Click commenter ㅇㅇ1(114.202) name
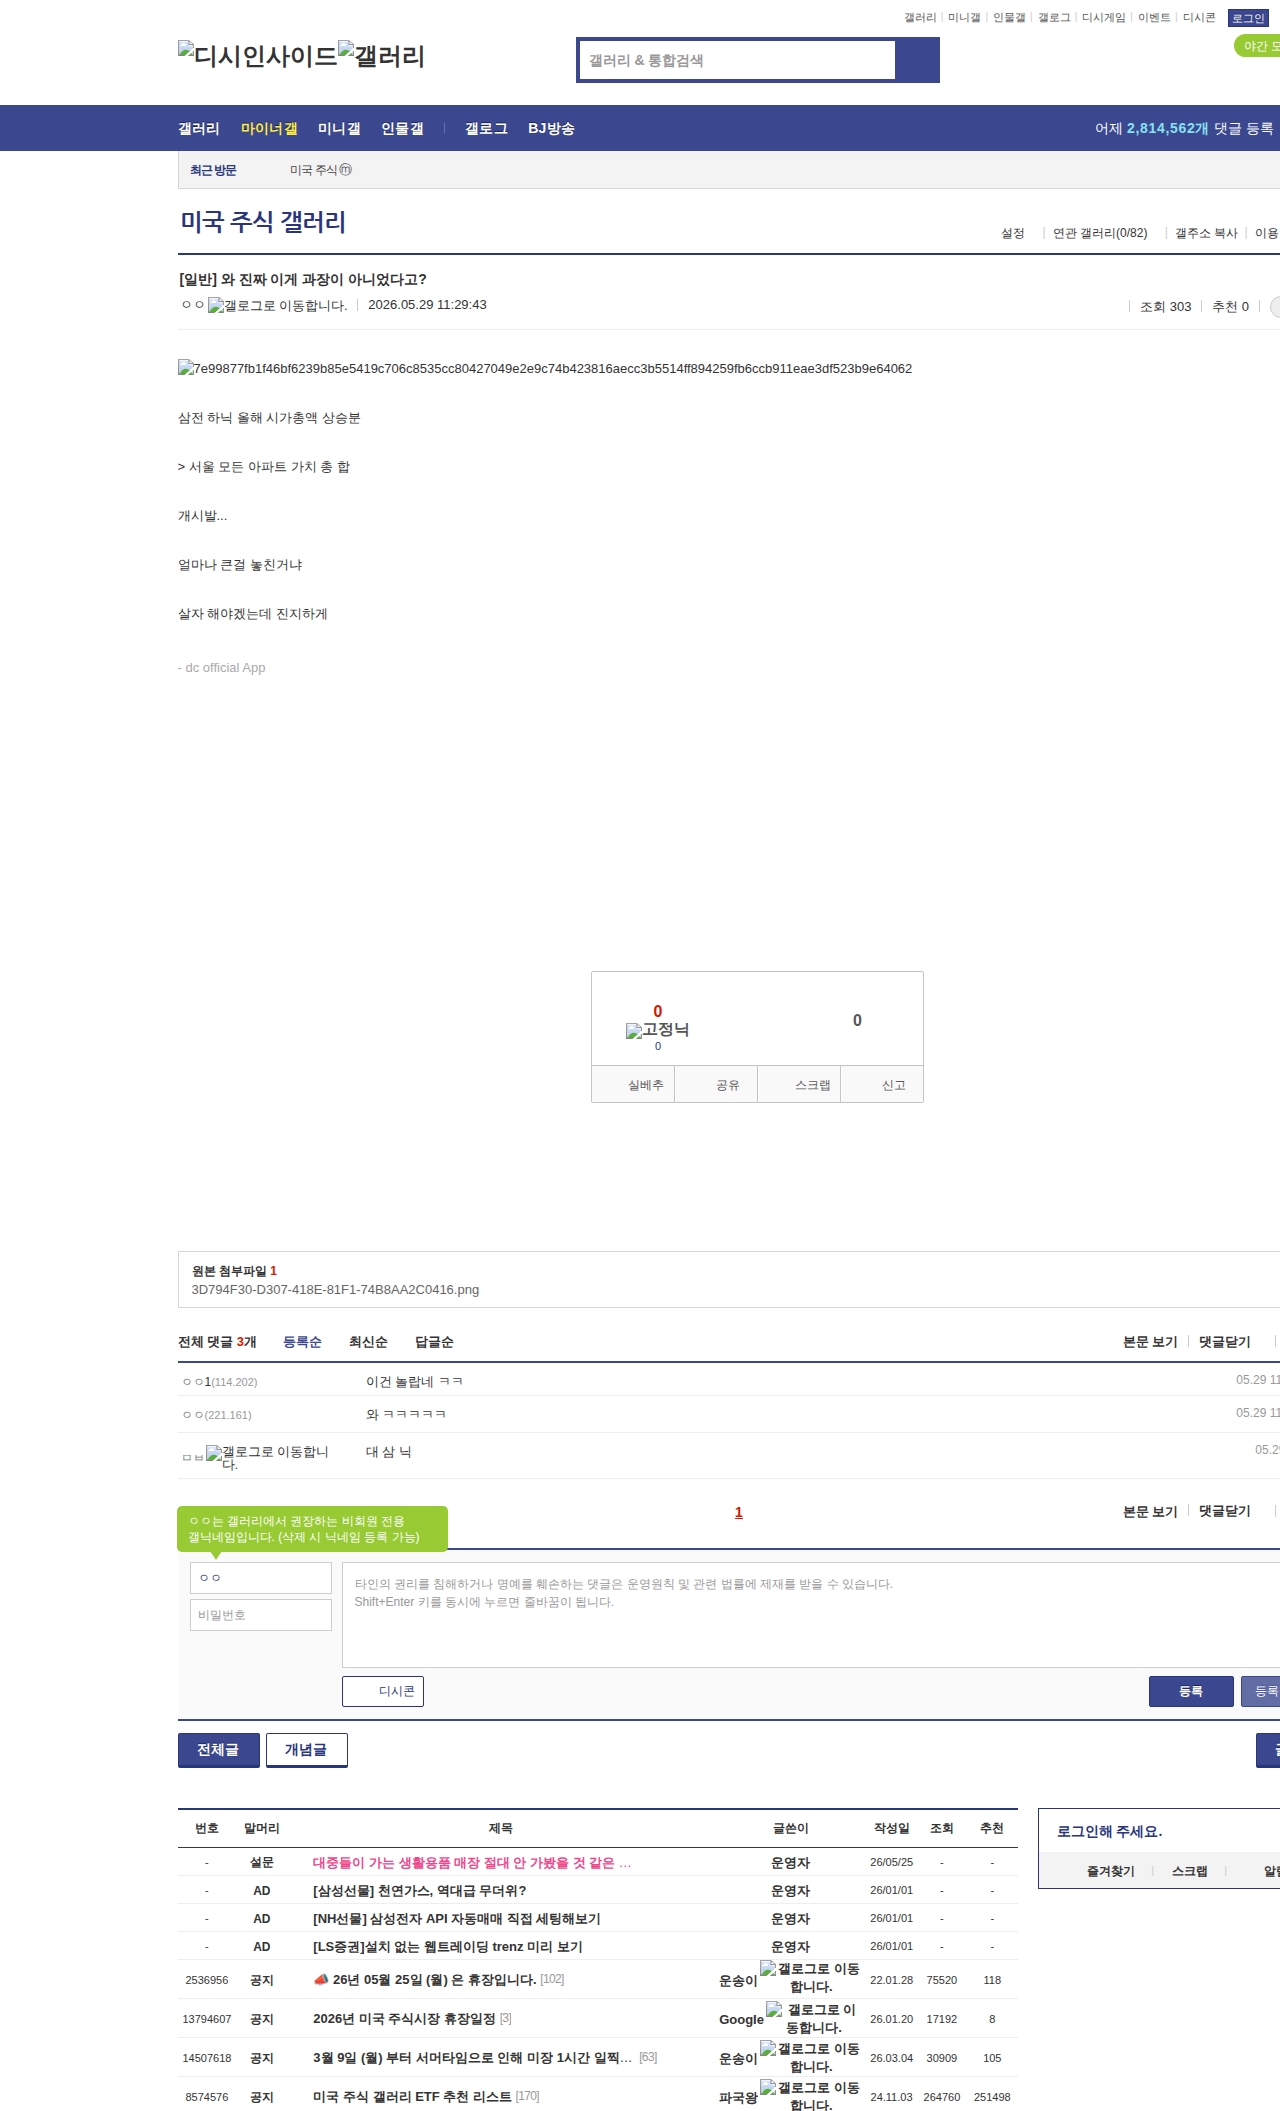Viewport: 1280px width, 2111px height. click(220, 1382)
